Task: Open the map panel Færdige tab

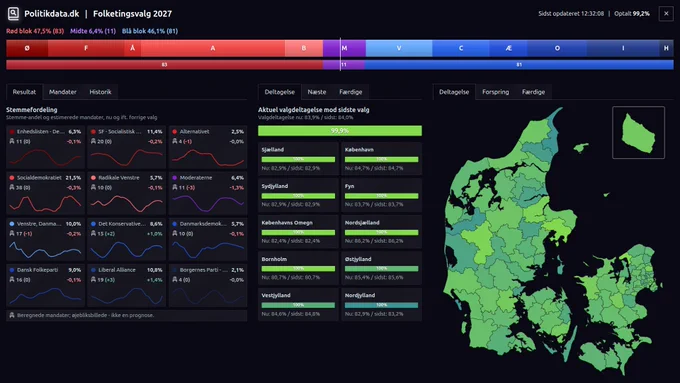Action: coord(533,92)
